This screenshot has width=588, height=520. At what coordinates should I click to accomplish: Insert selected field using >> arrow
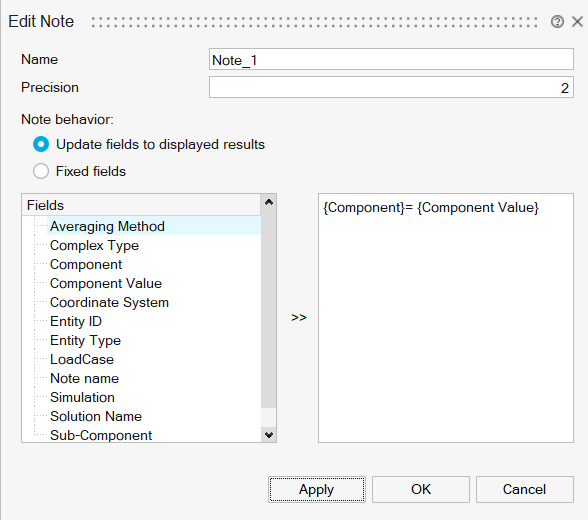[299, 318]
